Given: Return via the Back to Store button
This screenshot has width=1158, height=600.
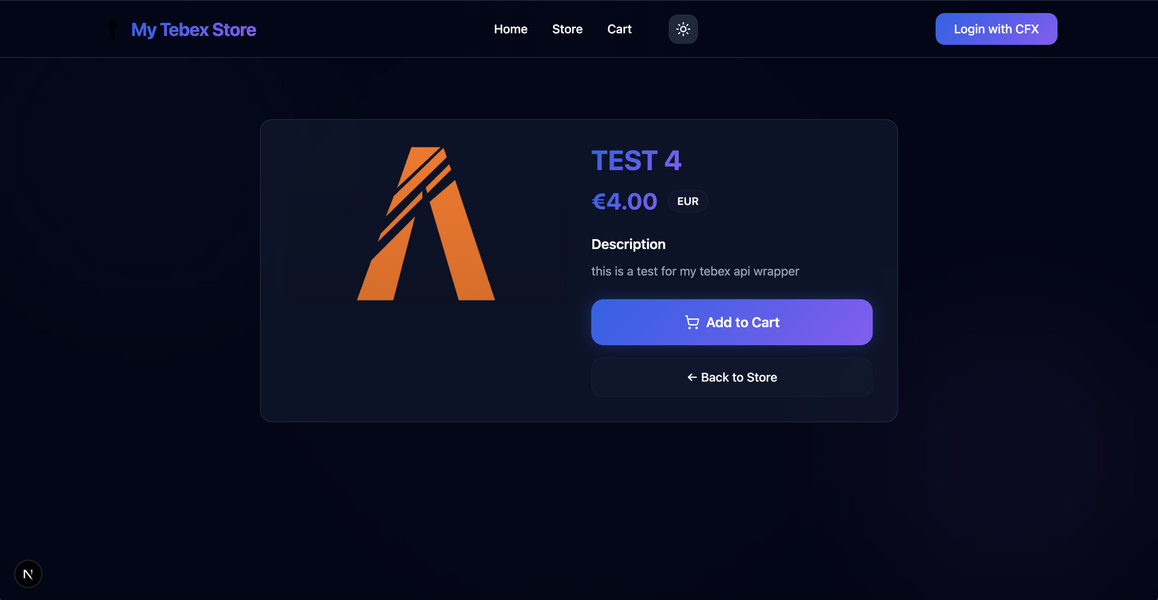Looking at the screenshot, I should coord(732,378).
